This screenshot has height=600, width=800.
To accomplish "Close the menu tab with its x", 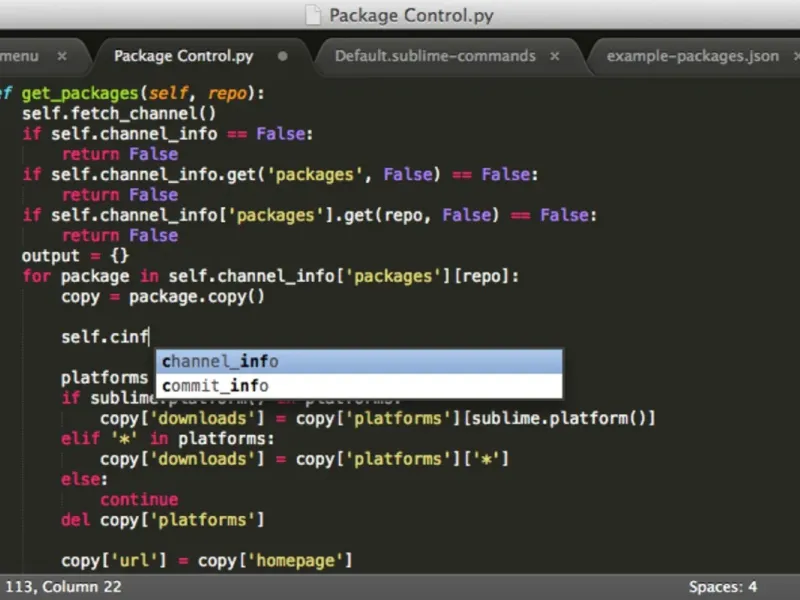I will [x=62, y=56].
